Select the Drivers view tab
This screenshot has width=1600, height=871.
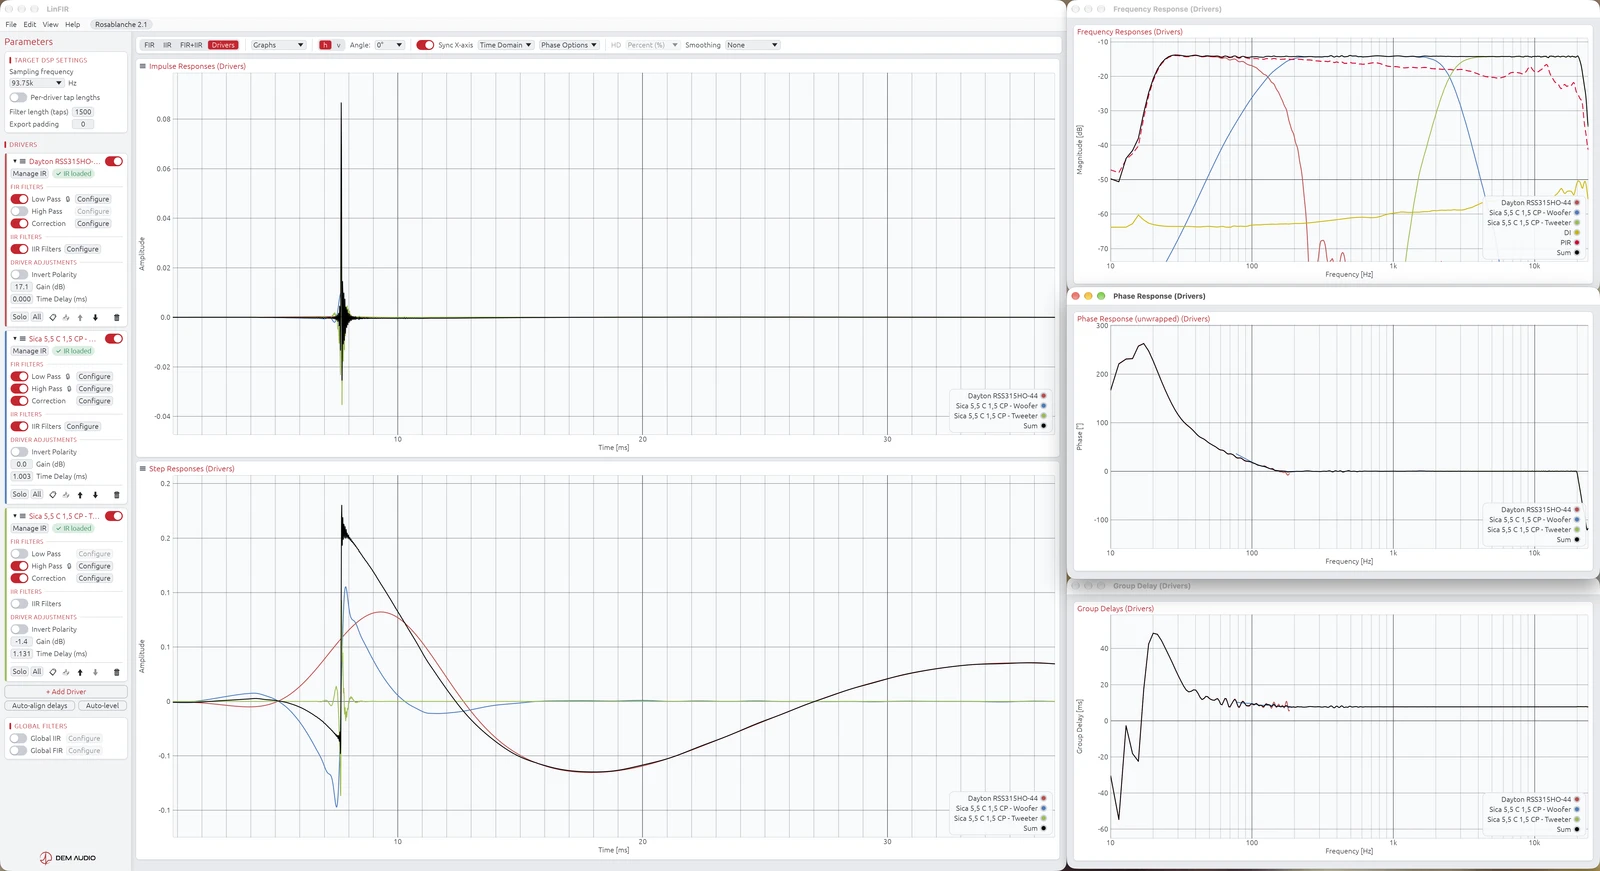click(223, 45)
